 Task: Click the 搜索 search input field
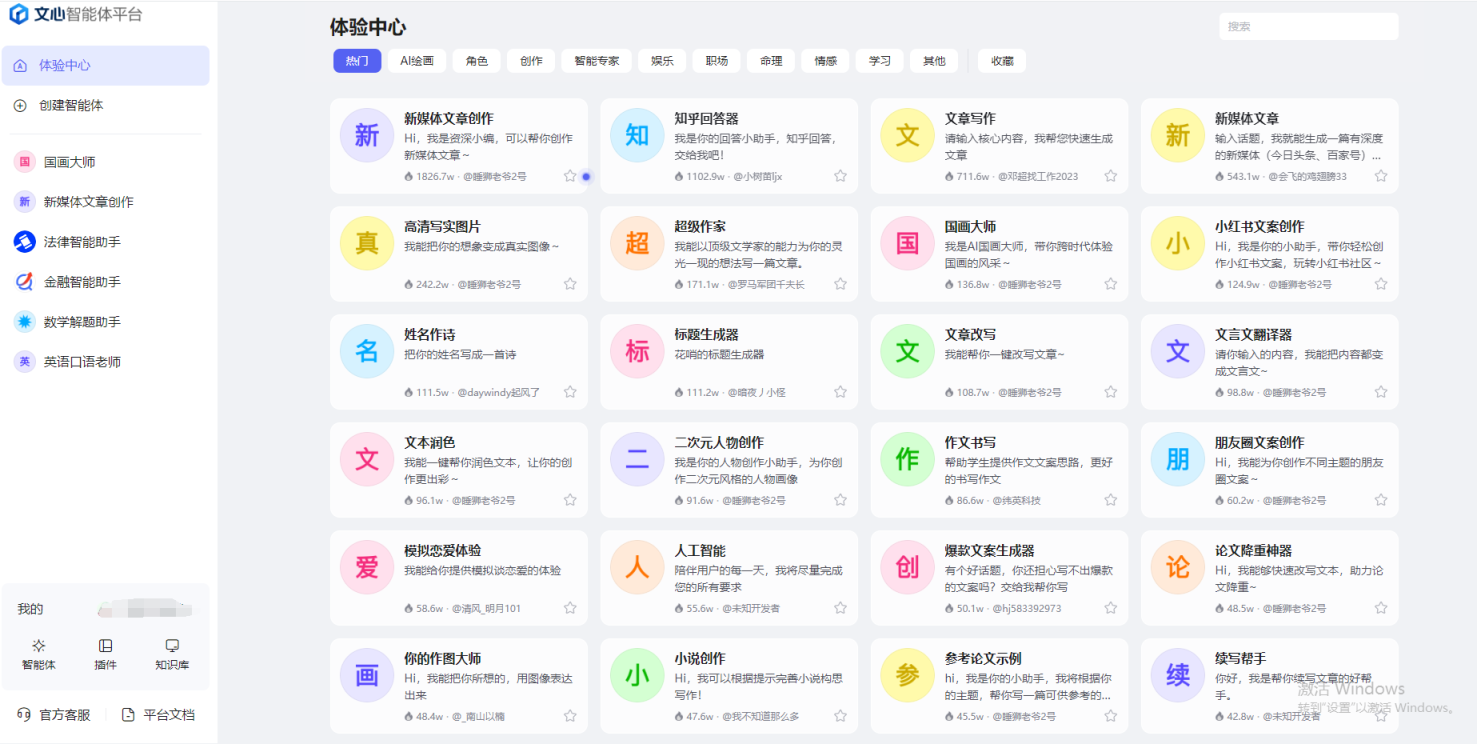1307,25
